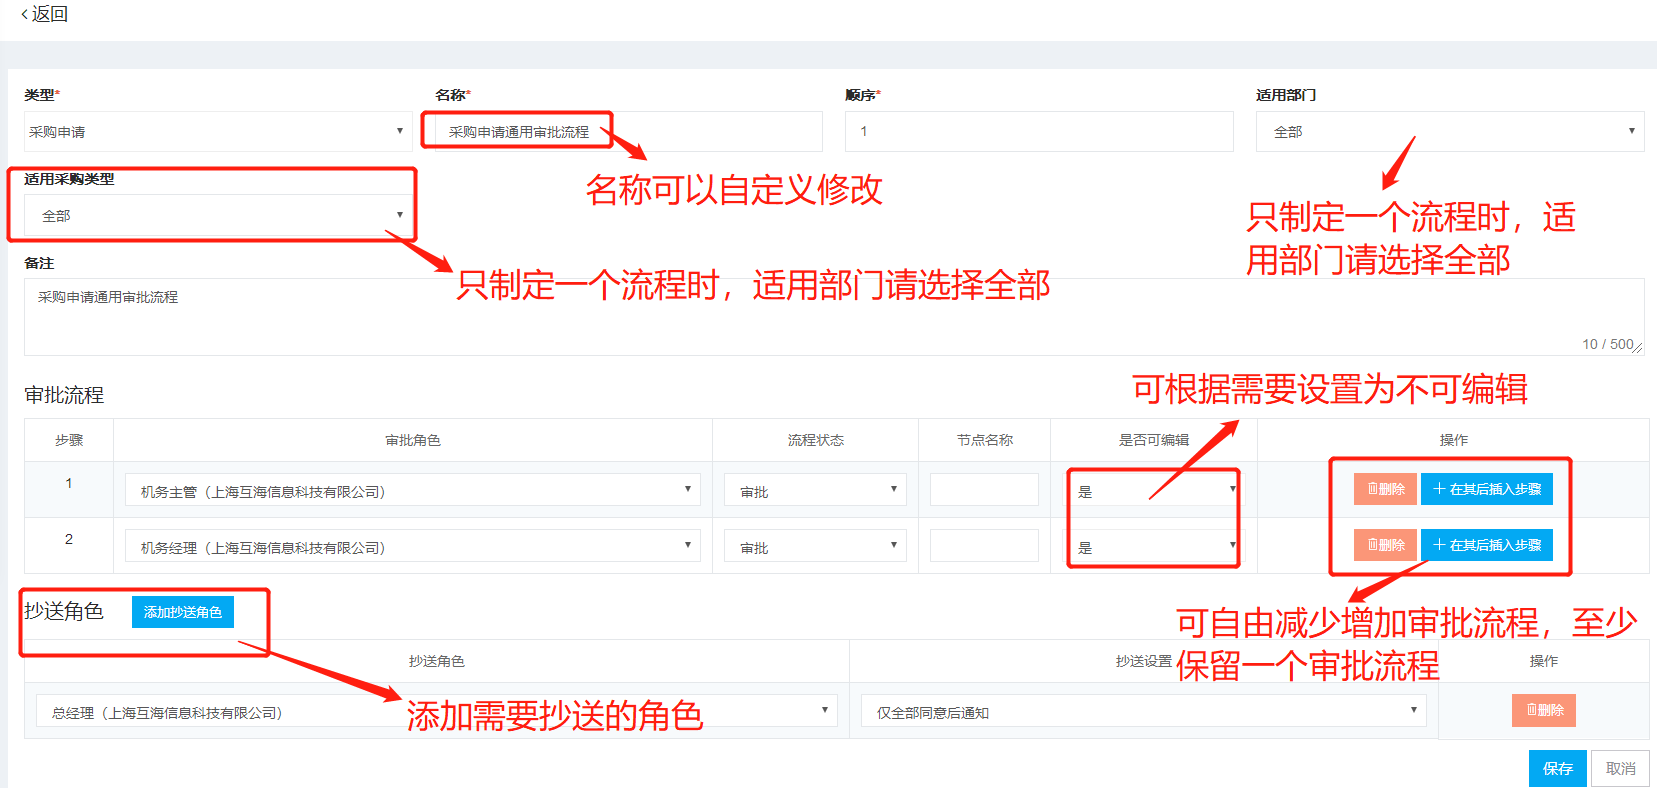Open step 2 是否可编辑 dropdown

[1153, 546]
